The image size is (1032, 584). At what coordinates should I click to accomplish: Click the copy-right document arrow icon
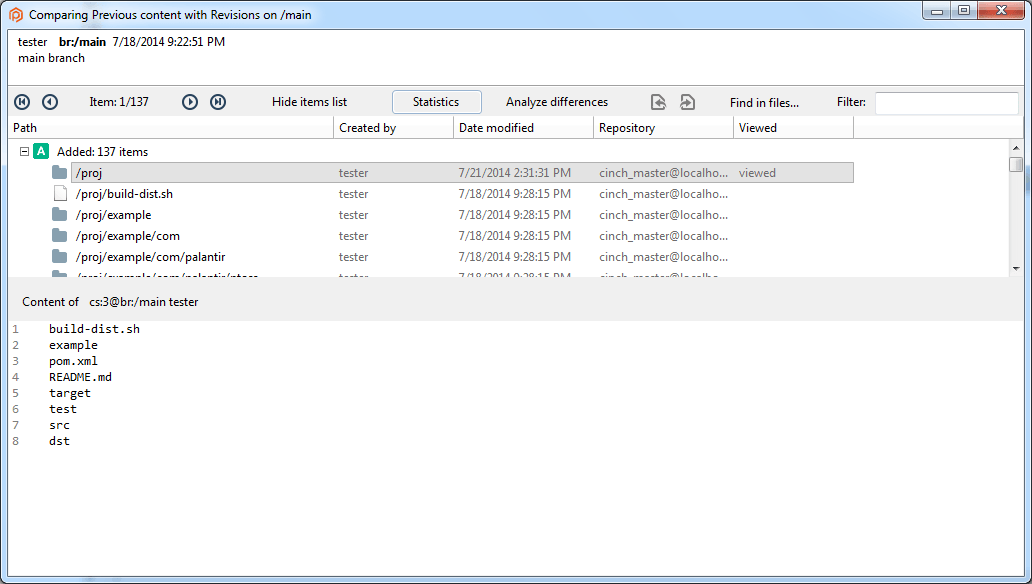click(687, 102)
